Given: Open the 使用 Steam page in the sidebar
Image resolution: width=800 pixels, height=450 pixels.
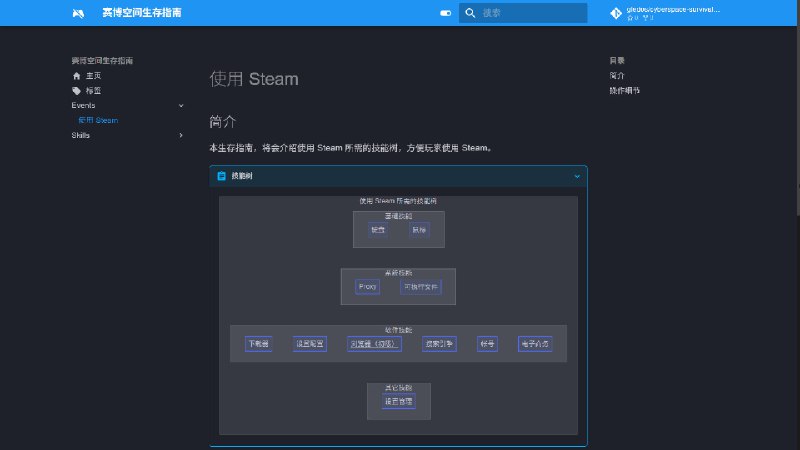Looking at the screenshot, I should click(98, 121).
